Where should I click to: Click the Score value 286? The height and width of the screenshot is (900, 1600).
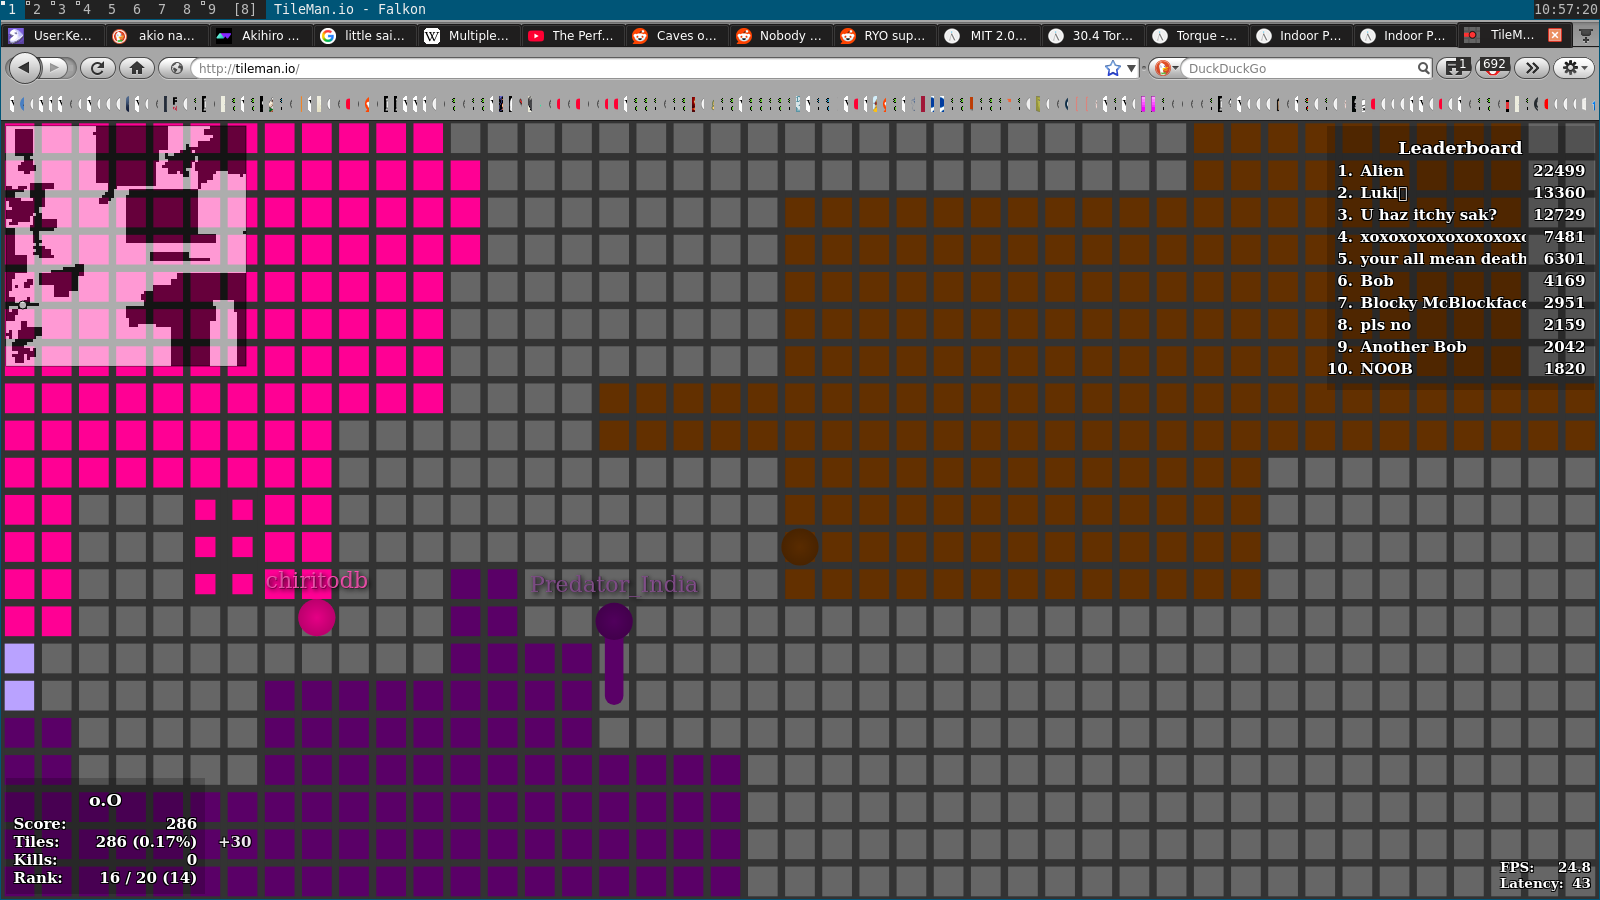click(181, 824)
